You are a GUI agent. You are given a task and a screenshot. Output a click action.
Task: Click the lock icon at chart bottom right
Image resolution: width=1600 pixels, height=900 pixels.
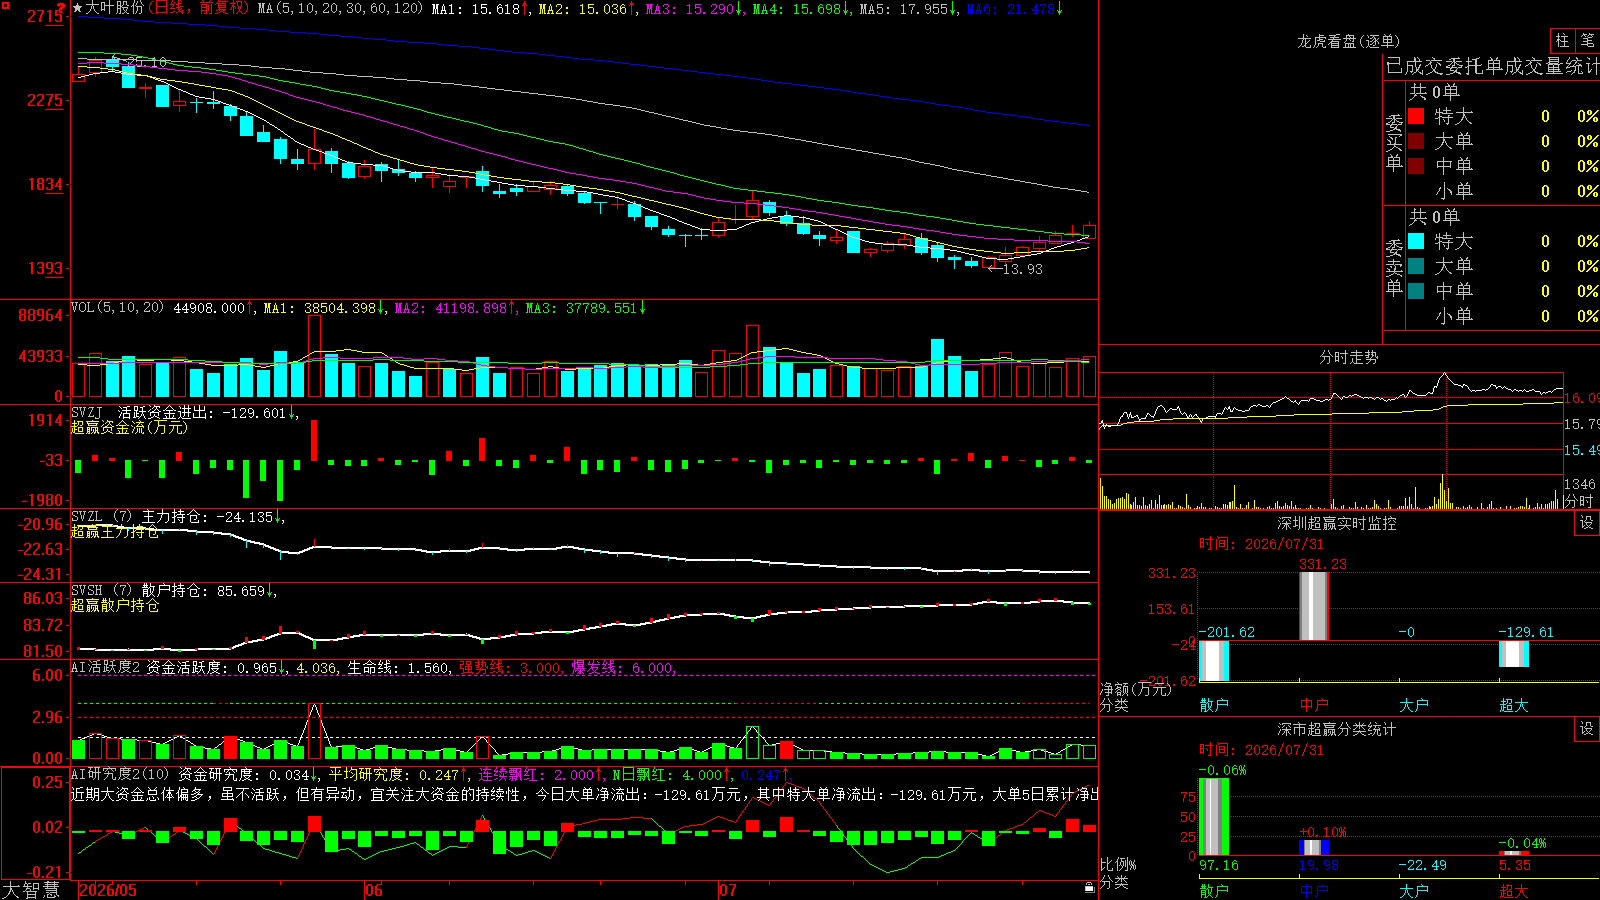[x=1090, y=888]
